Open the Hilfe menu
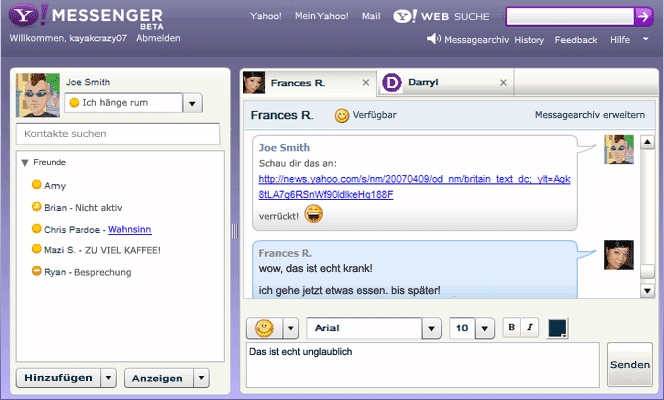Viewport: 664px width, 400px height. (620, 40)
